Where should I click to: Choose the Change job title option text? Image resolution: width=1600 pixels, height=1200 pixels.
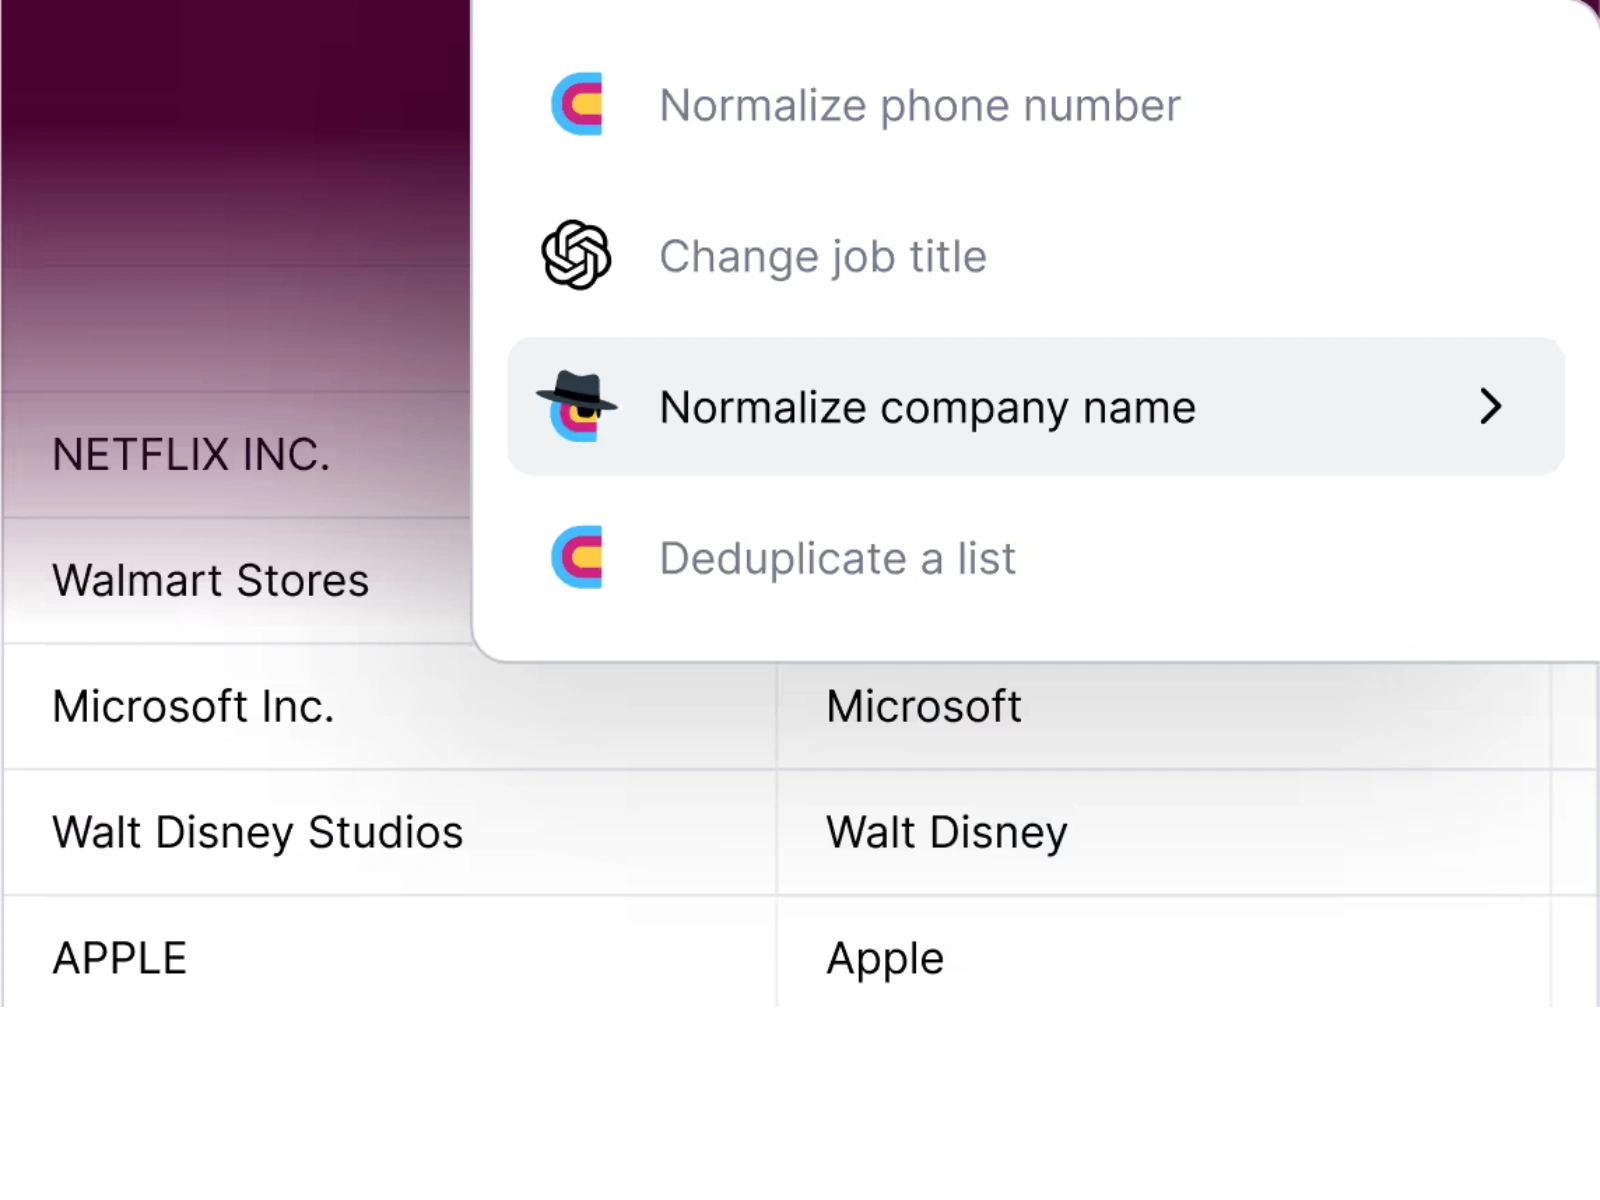[822, 256]
